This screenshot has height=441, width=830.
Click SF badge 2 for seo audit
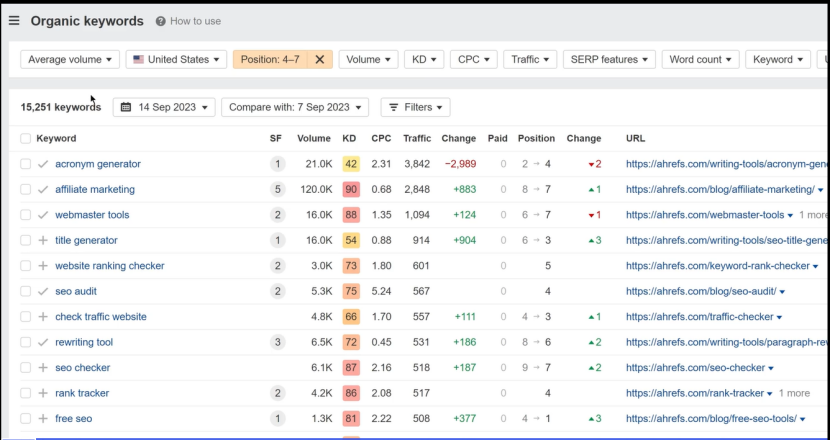click(277, 291)
